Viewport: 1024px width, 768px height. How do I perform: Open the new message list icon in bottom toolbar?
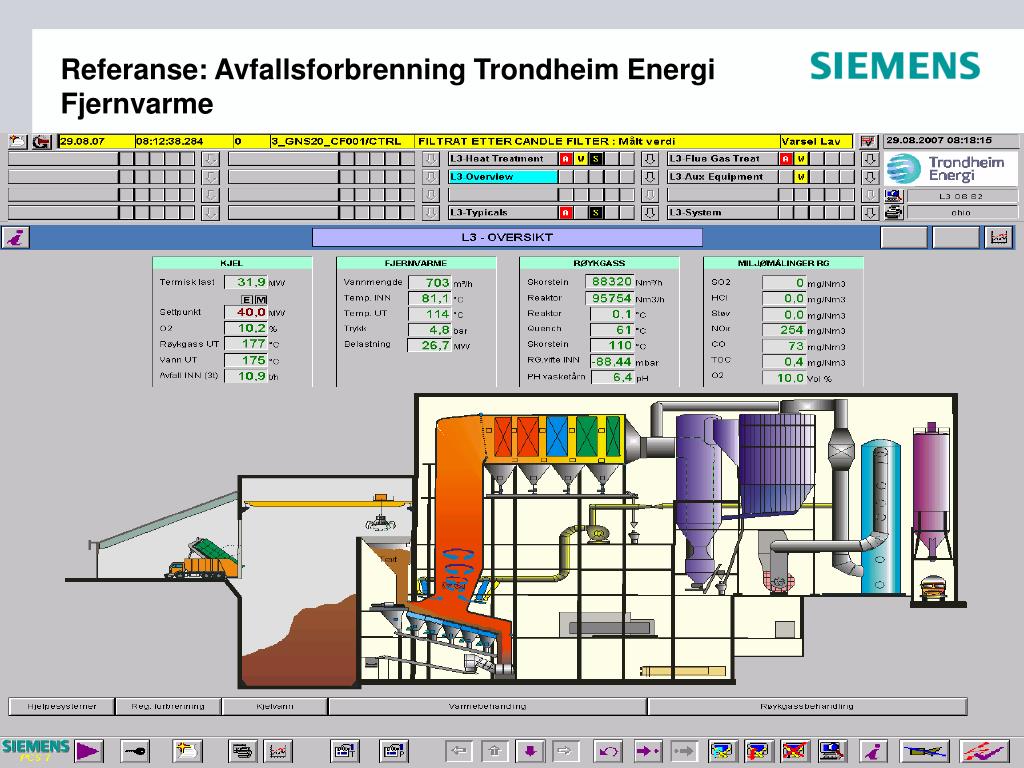(x=187, y=751)
